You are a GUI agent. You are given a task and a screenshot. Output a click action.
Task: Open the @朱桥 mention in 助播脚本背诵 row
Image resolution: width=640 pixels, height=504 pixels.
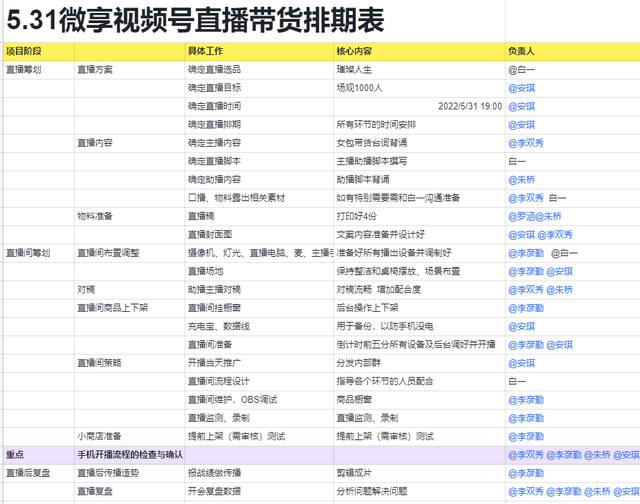point(522,180)
